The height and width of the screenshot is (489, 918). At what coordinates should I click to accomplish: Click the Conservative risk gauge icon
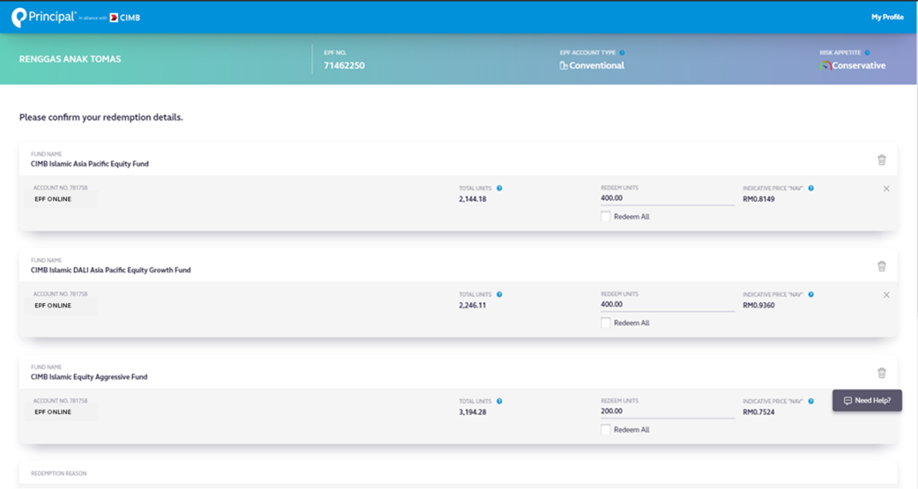[x=825, y=66]
